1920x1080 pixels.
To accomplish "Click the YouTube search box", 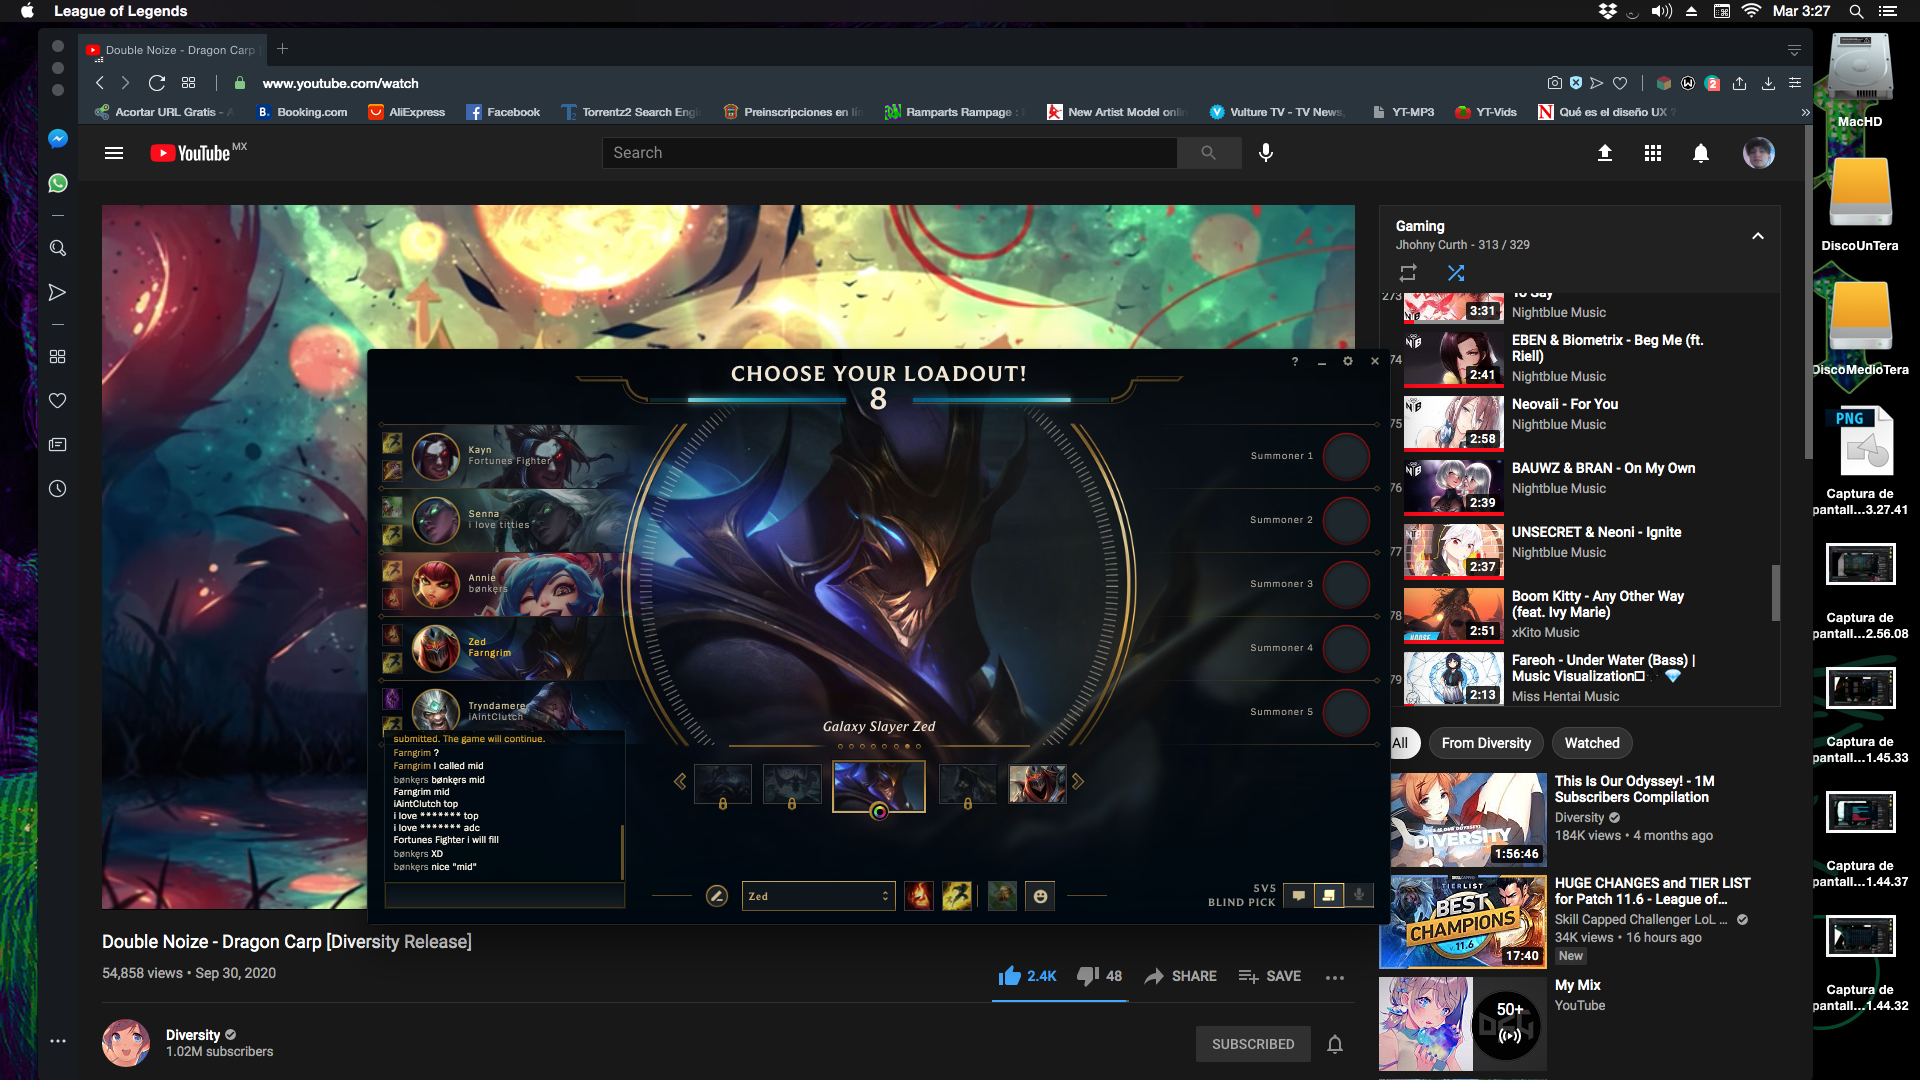I will (890, 153).
